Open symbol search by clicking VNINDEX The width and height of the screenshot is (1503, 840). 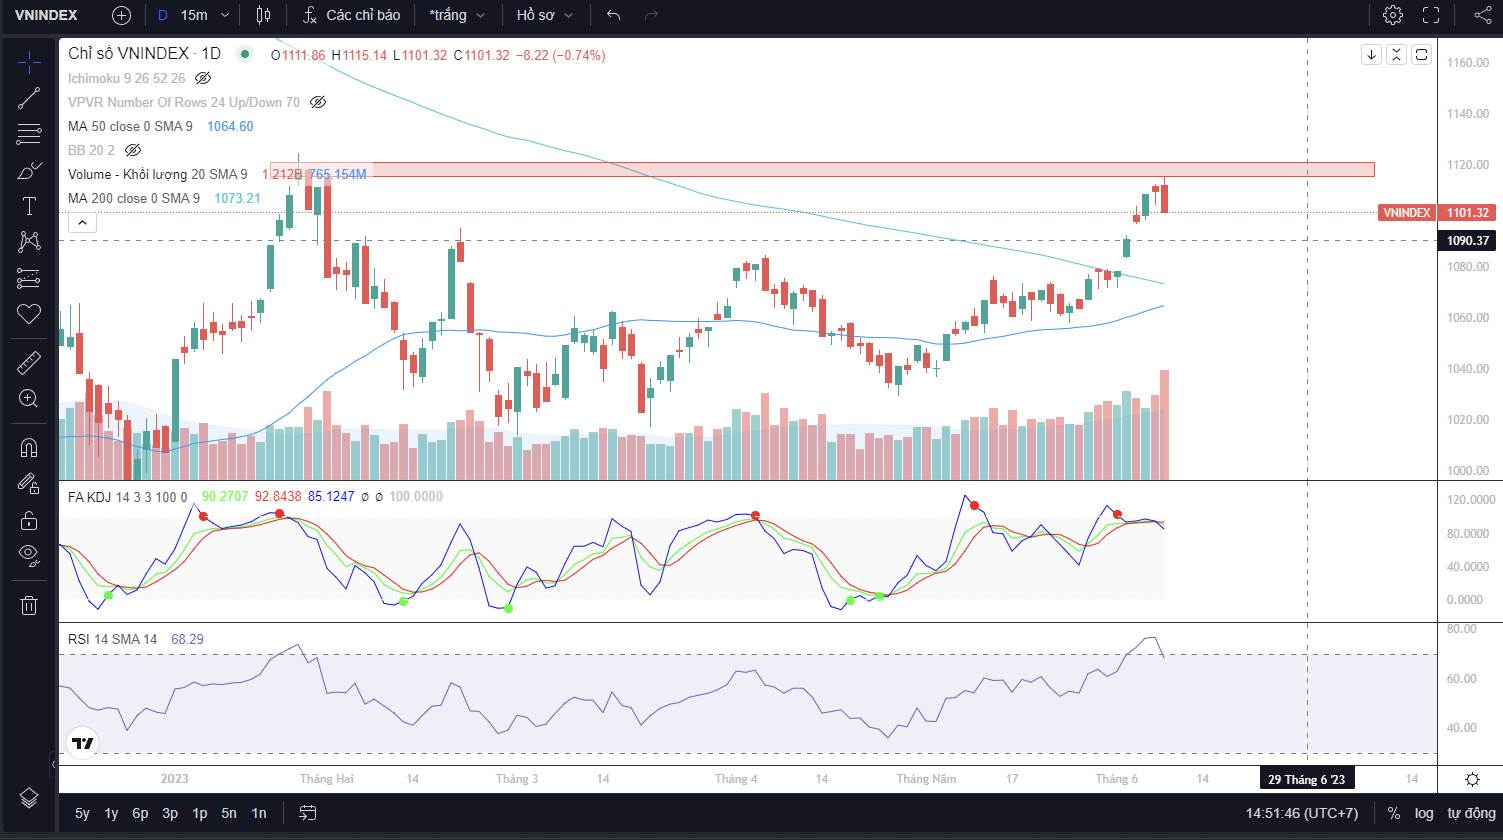(46, 15)
